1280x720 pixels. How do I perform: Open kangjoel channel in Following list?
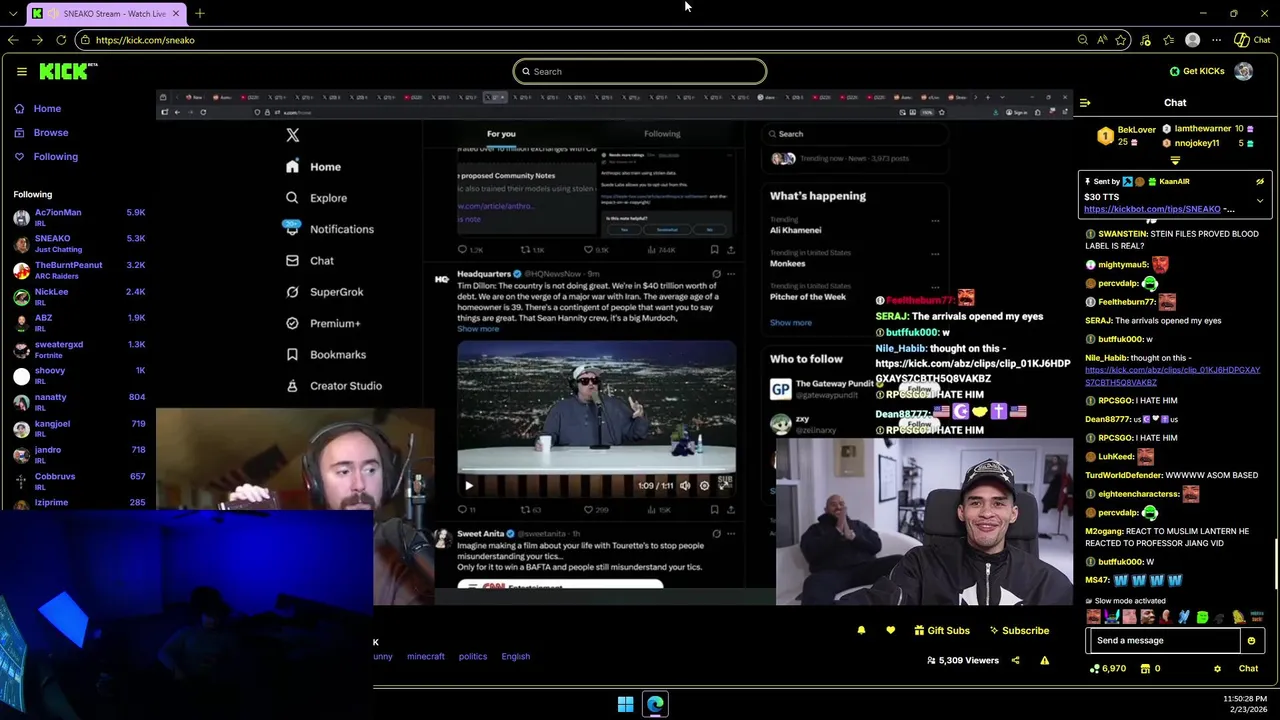point(79,428)
